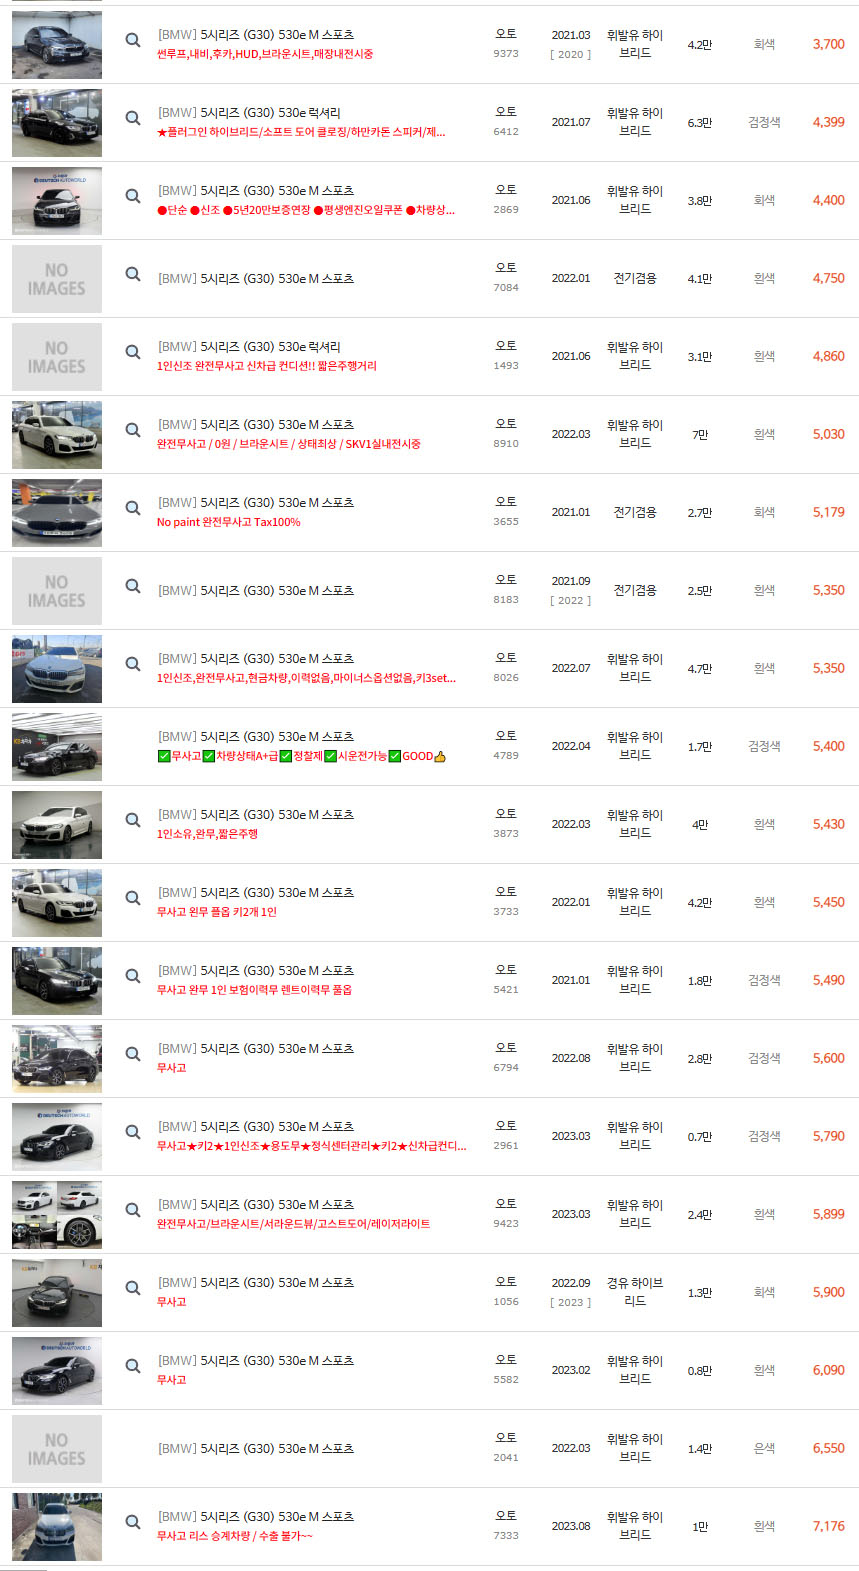Screen dimensions: 859x1571
Task: Open magnifier preview for the 5,790 listing
Action: coord(132,1132)
